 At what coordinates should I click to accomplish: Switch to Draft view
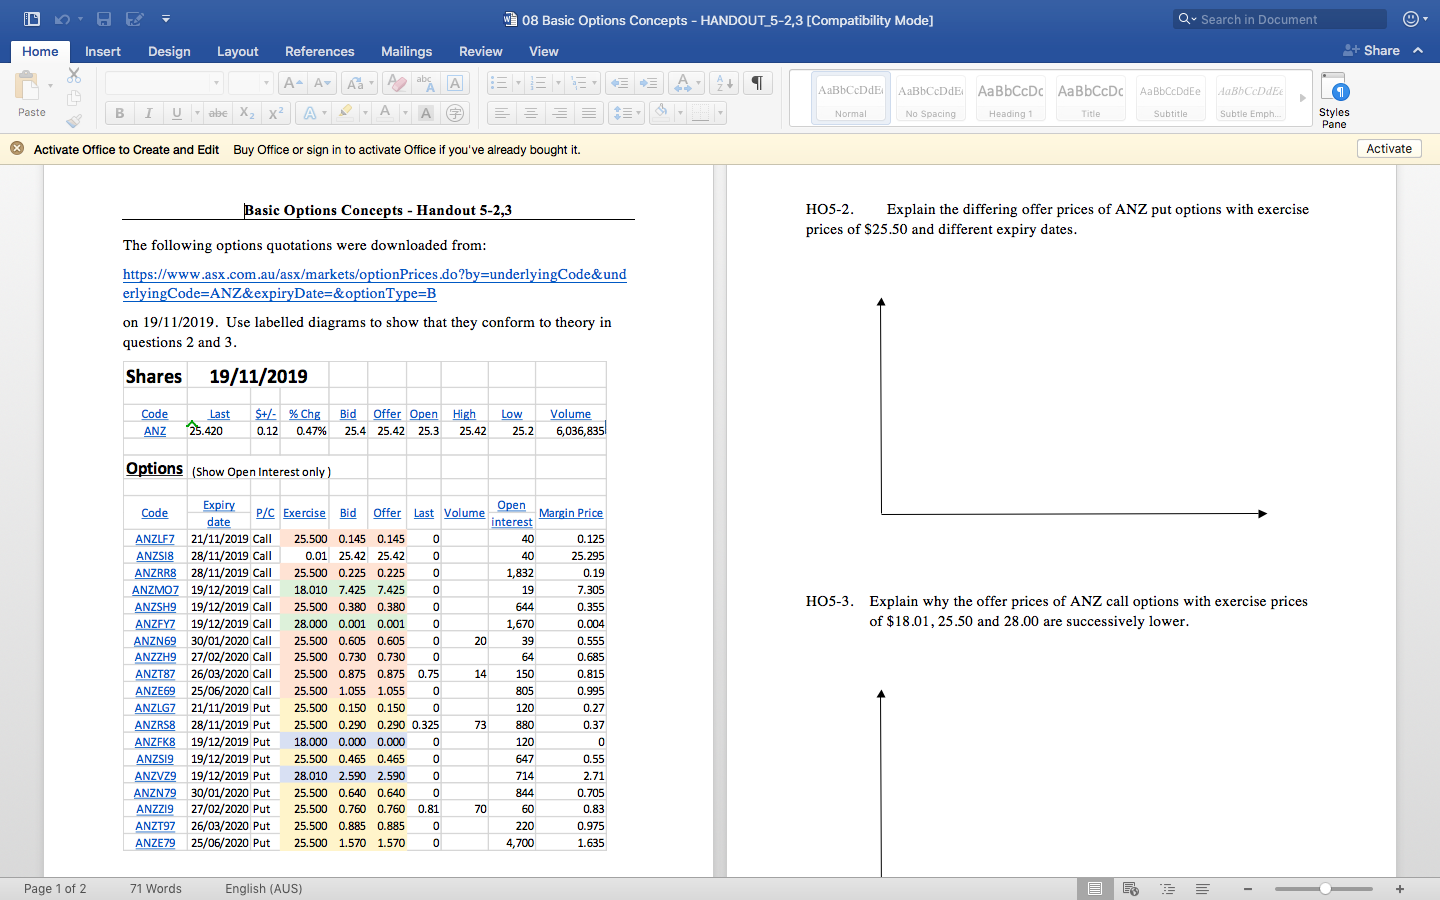(1203, 889)
